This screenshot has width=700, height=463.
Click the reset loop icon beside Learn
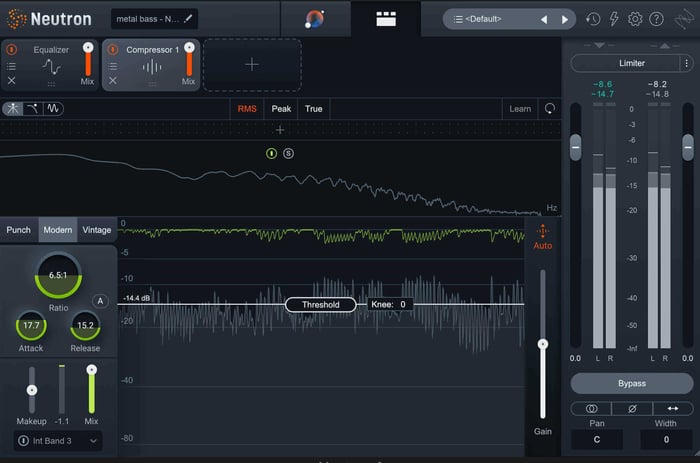pyautogui.click(x=550, y=108)
